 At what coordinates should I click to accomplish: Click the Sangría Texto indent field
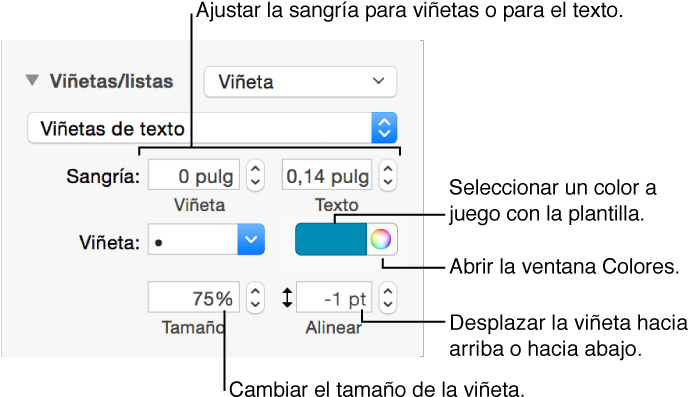pos(327,175)
